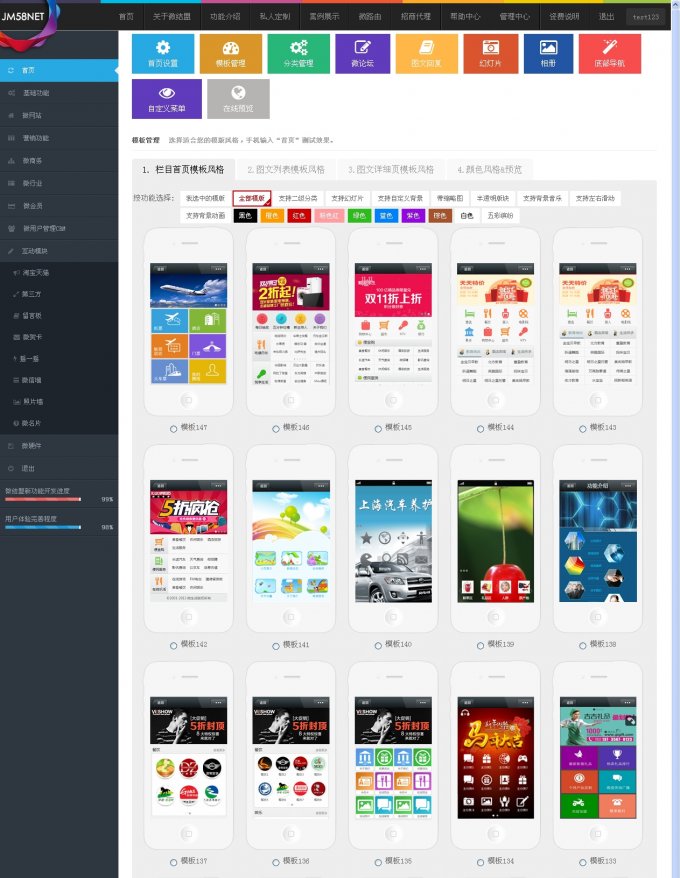This screenshot has height=878, width=680.
Task: Select the 模板138 radio button
Action: coord(583,646)
